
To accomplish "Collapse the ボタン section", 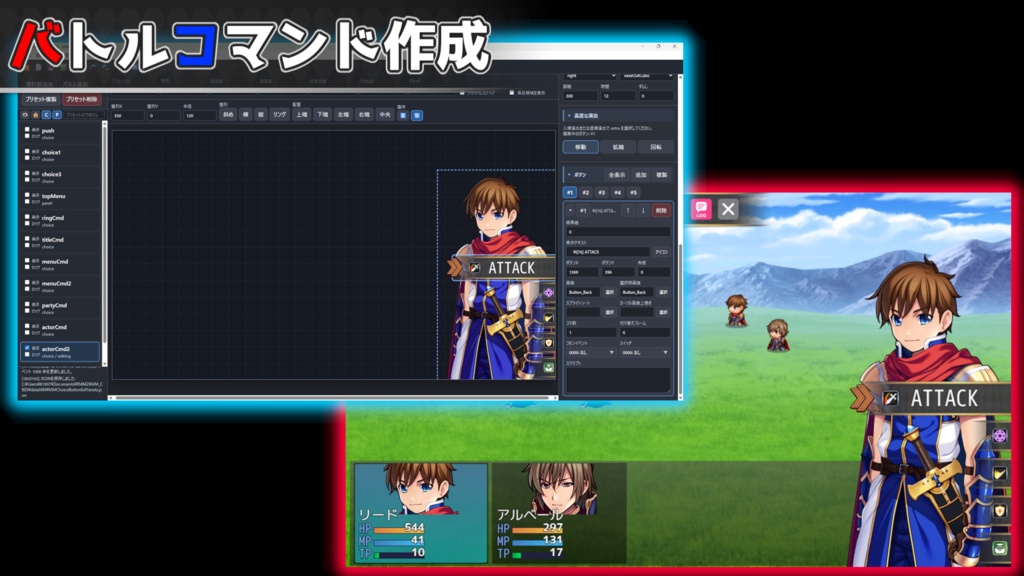I will coord(569,175).
